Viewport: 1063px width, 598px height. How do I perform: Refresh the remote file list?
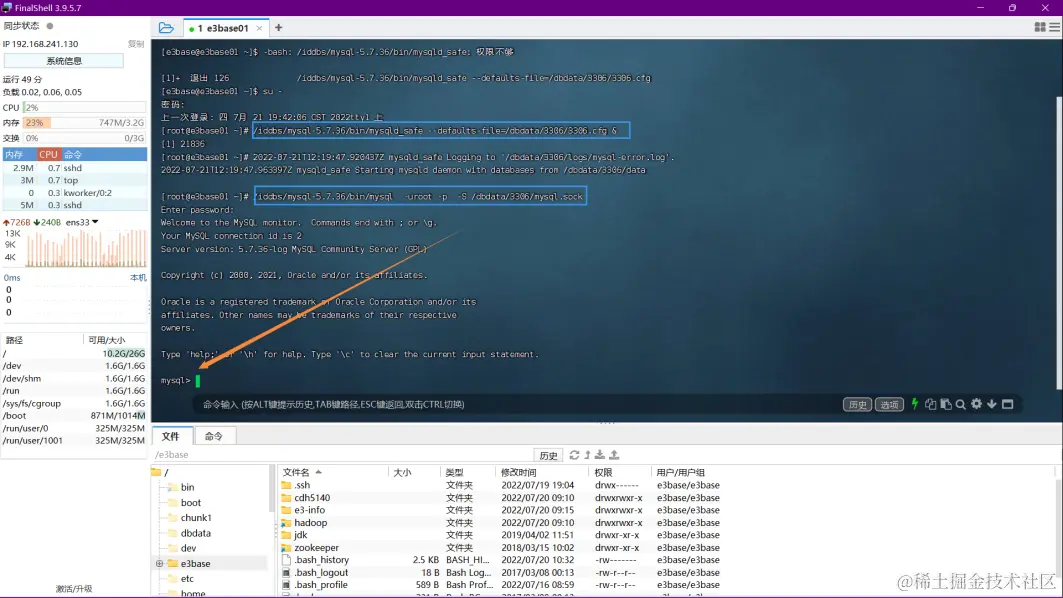coord(574,455)
